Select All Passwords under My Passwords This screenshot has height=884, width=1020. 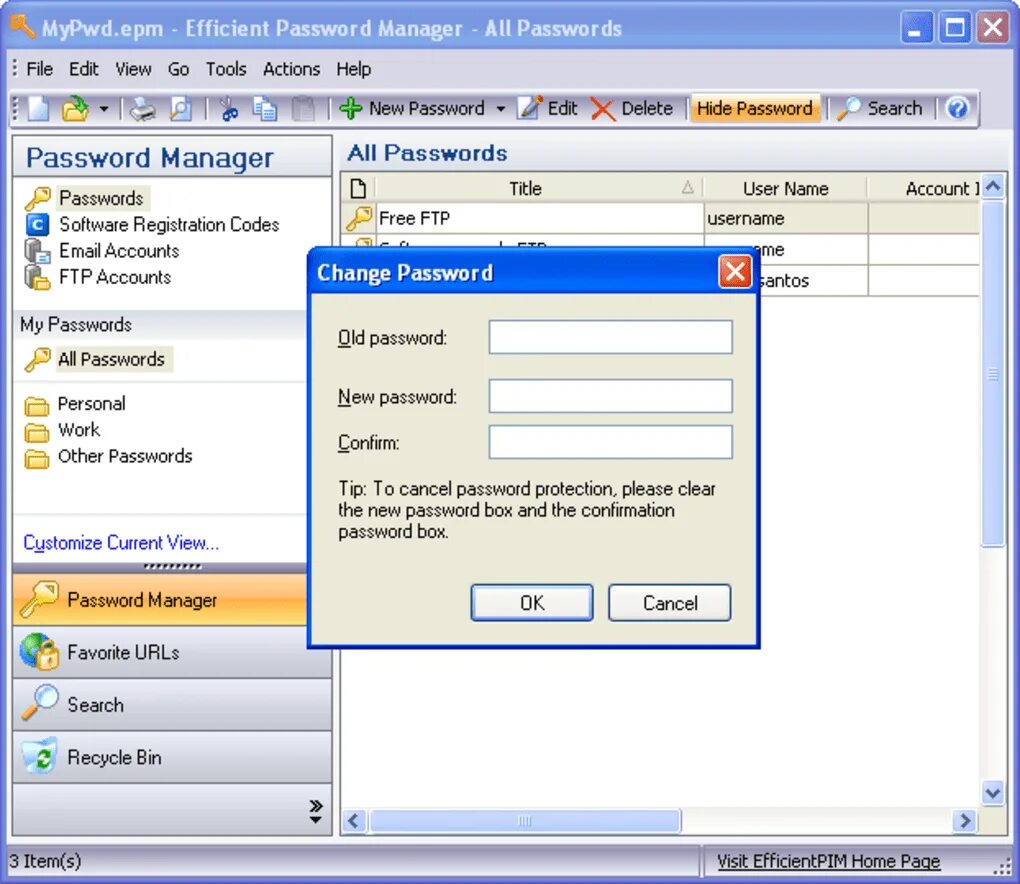coord(111,359)
